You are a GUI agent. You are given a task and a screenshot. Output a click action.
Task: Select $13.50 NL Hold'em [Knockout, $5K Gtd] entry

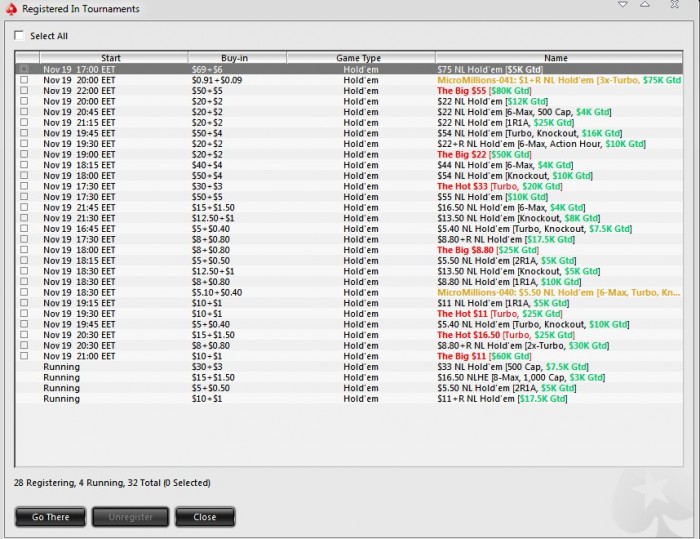pyautogui.click(x=519, y=271)
